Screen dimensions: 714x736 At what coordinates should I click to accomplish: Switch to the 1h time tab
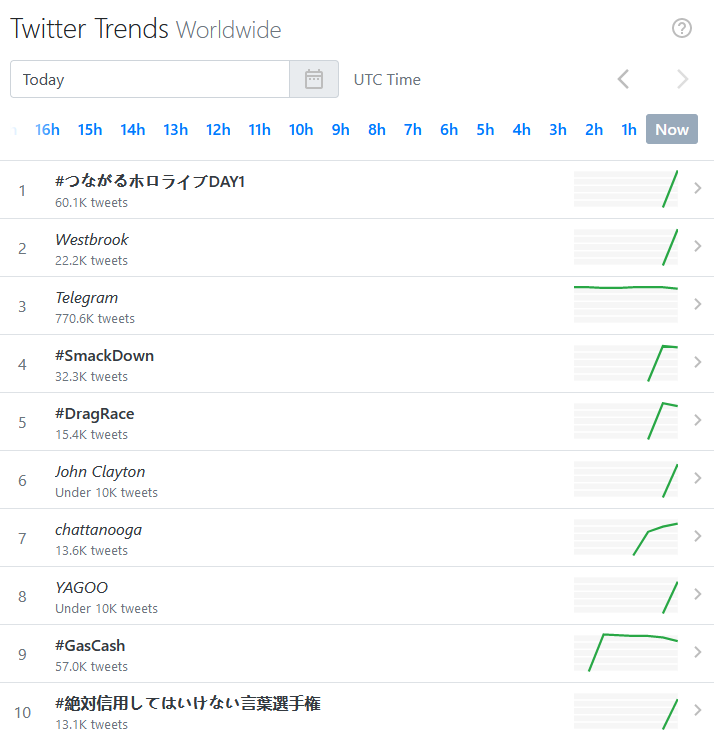629,130
